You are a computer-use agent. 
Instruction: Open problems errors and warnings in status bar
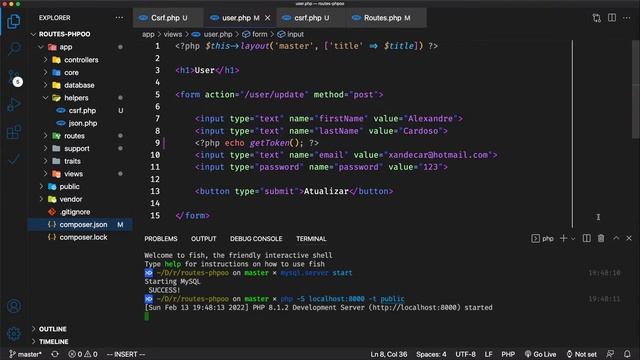tap(83, 354)
